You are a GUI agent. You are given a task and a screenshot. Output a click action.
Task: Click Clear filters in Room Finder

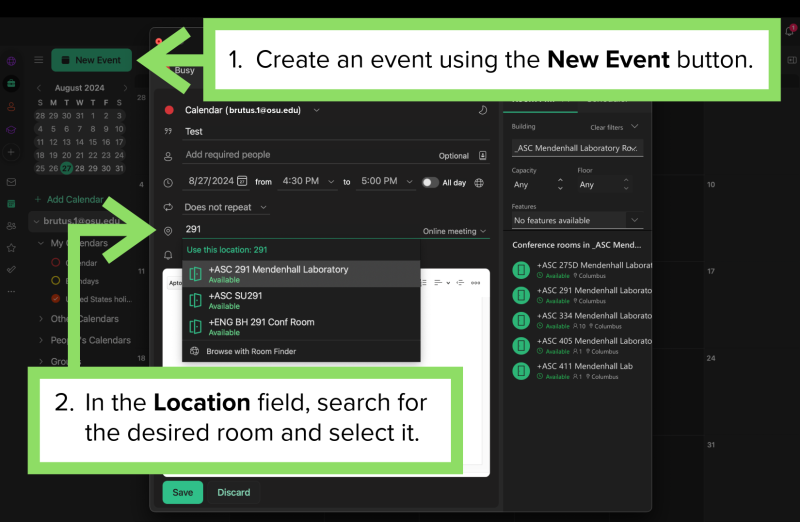click(x=607, y=128)
